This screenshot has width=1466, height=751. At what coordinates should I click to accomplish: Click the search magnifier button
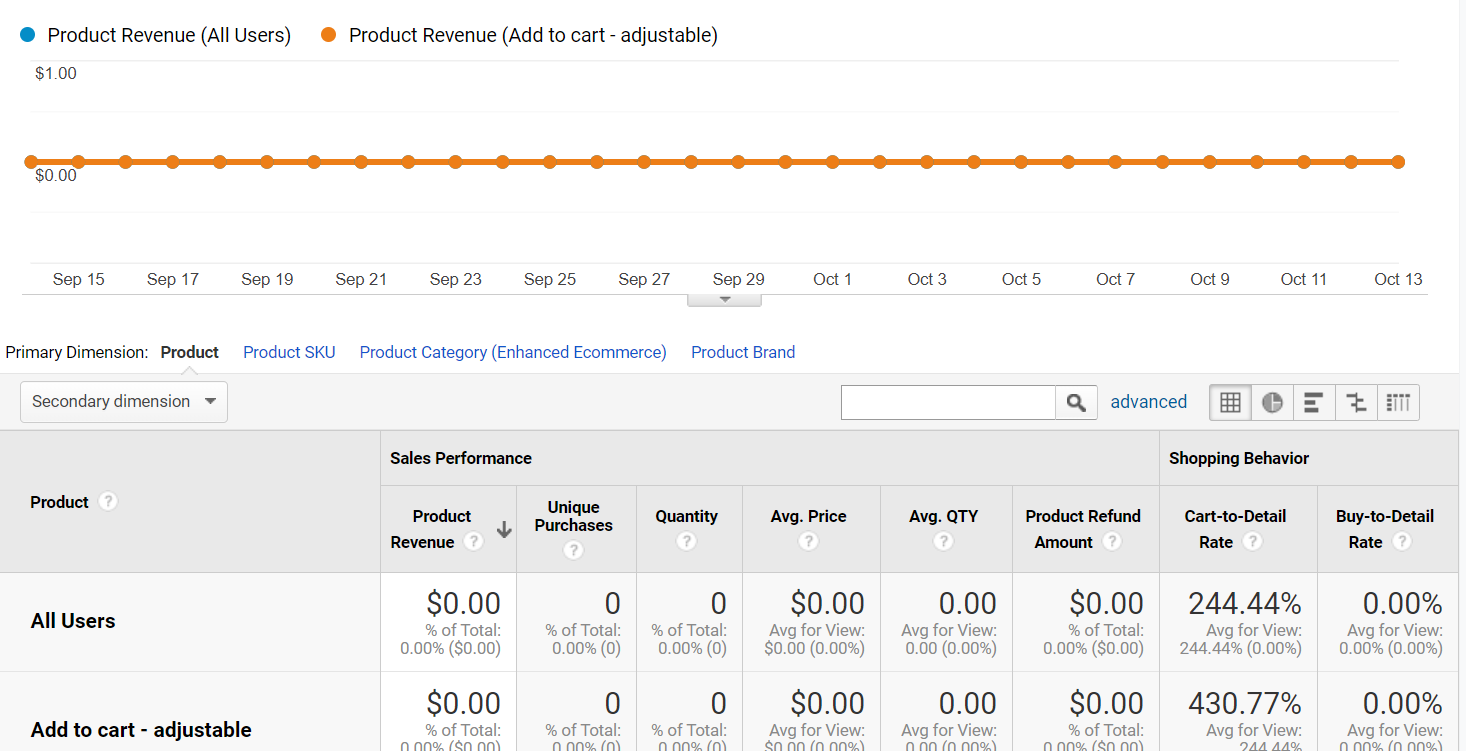(x=1076, y=402)
